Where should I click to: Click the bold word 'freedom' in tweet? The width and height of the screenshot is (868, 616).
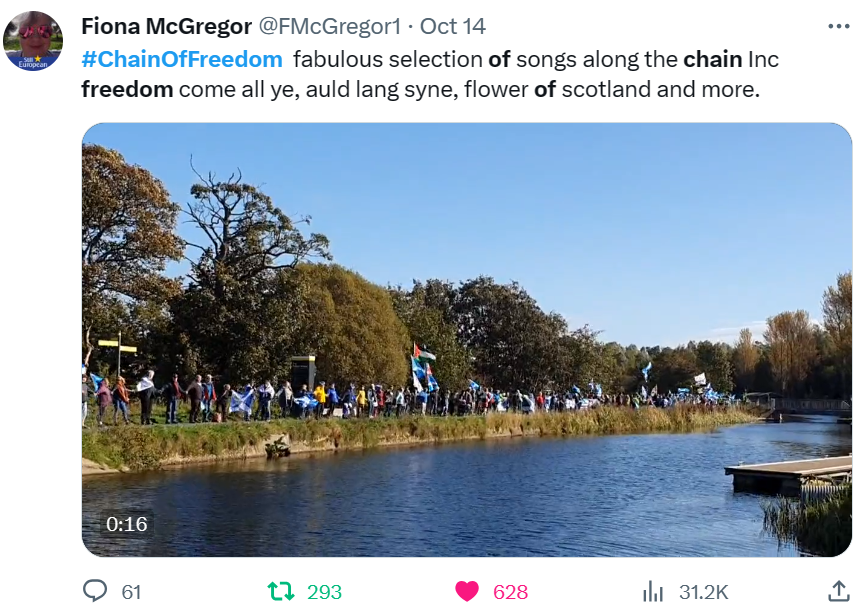coord(127,89)
